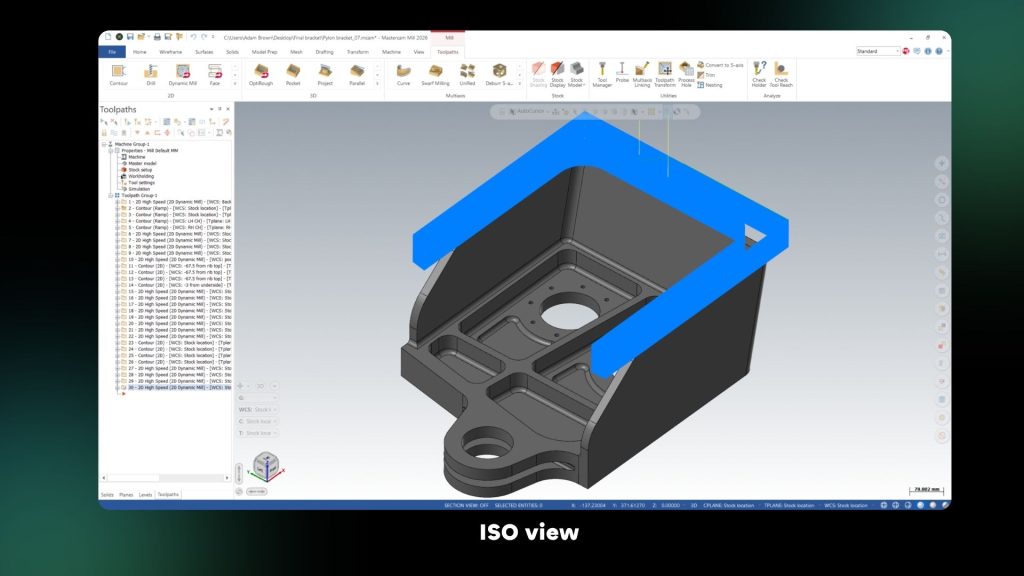Open Multiaxis Linking
The width and height of the screenshot is (1024, 576).
[x=642, y=74]
